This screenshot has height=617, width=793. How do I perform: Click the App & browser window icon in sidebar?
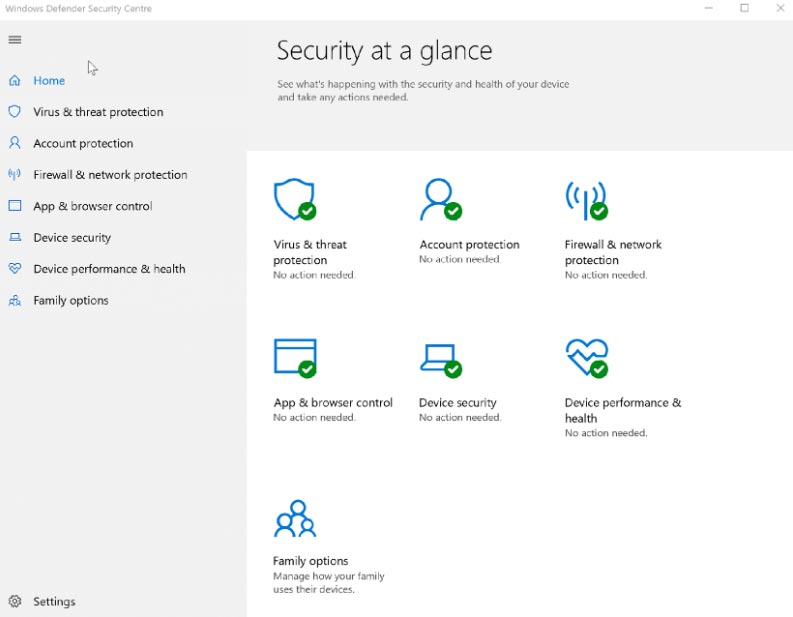pyautogui.click(x=15, y=205)
